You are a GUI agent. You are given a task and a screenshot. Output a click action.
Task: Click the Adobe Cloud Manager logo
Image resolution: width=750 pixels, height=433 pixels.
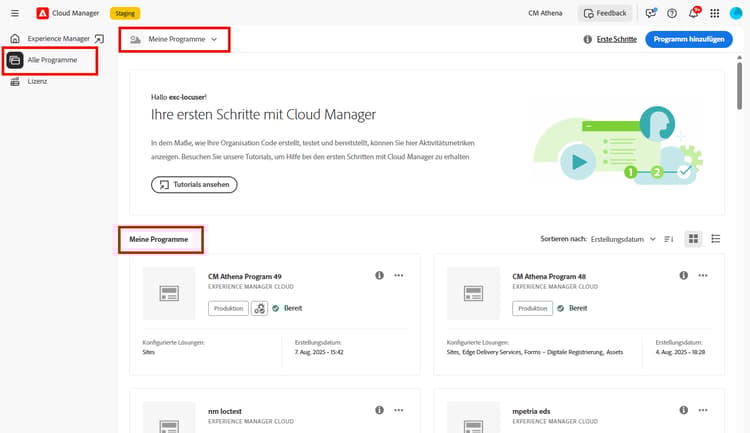pos(43,13)
